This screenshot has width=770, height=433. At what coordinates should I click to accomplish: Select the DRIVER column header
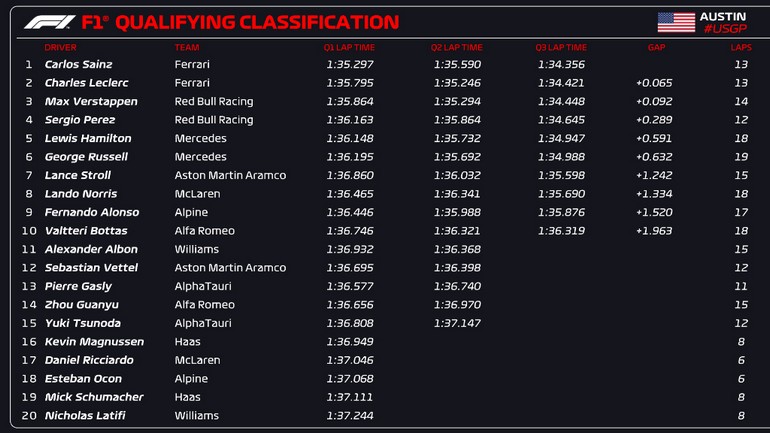point(60,47)
